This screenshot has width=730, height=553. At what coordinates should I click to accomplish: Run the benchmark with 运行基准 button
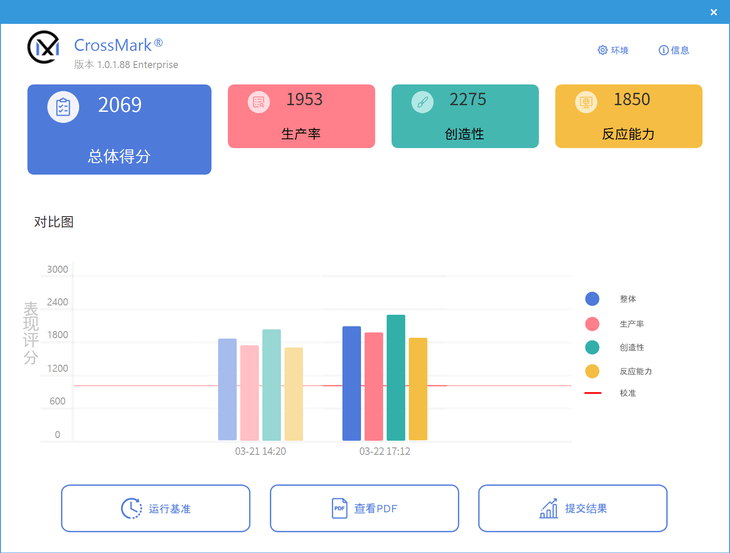click(156, 508)
